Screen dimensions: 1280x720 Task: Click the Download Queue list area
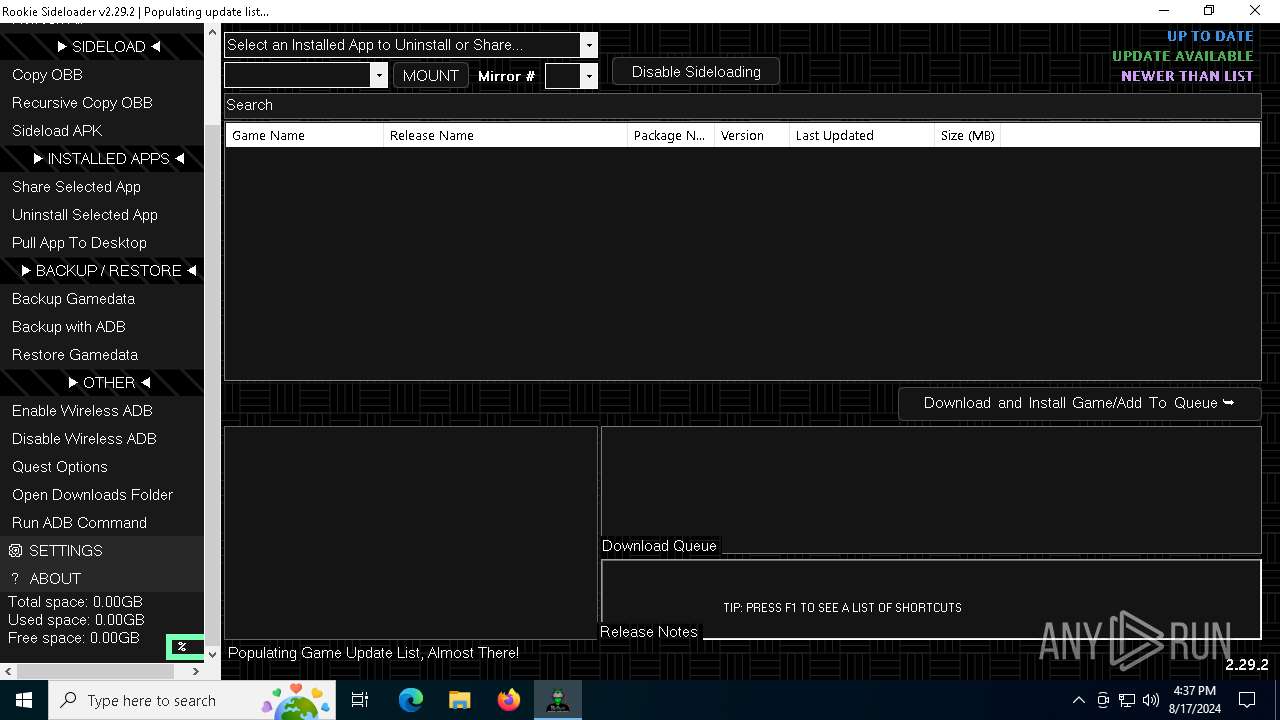931,490
